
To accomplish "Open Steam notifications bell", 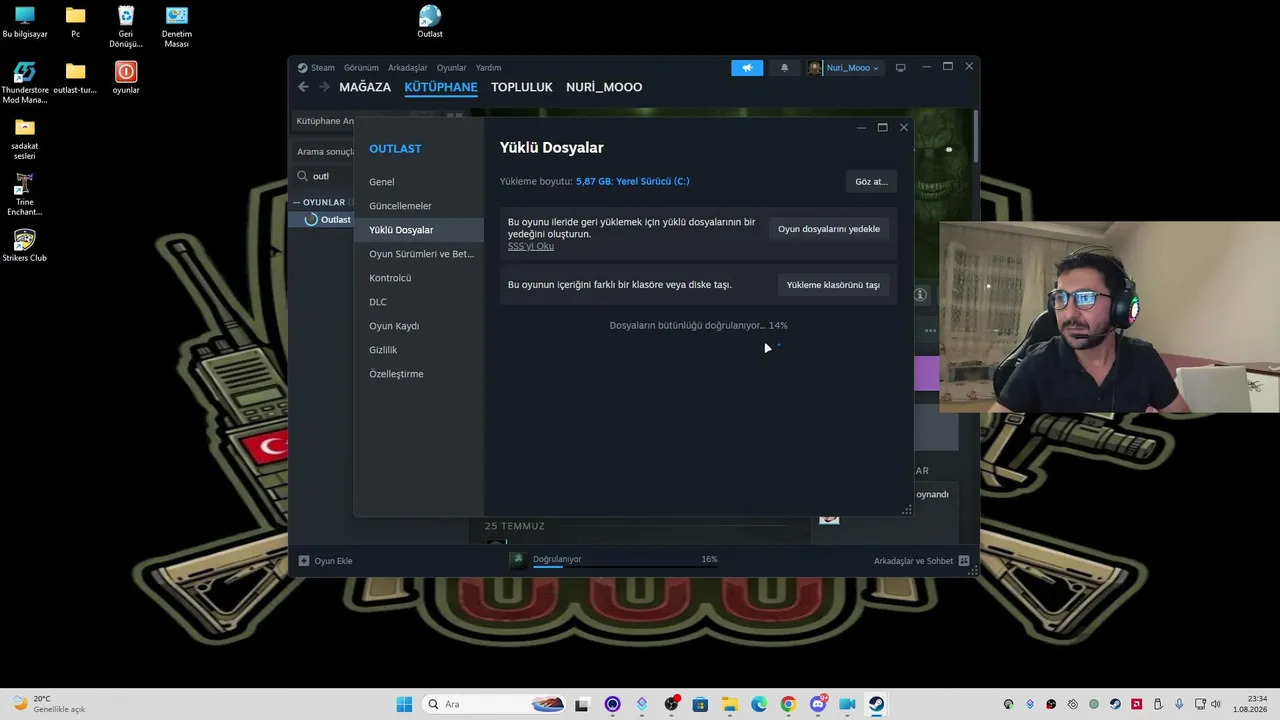I will 784,68.
